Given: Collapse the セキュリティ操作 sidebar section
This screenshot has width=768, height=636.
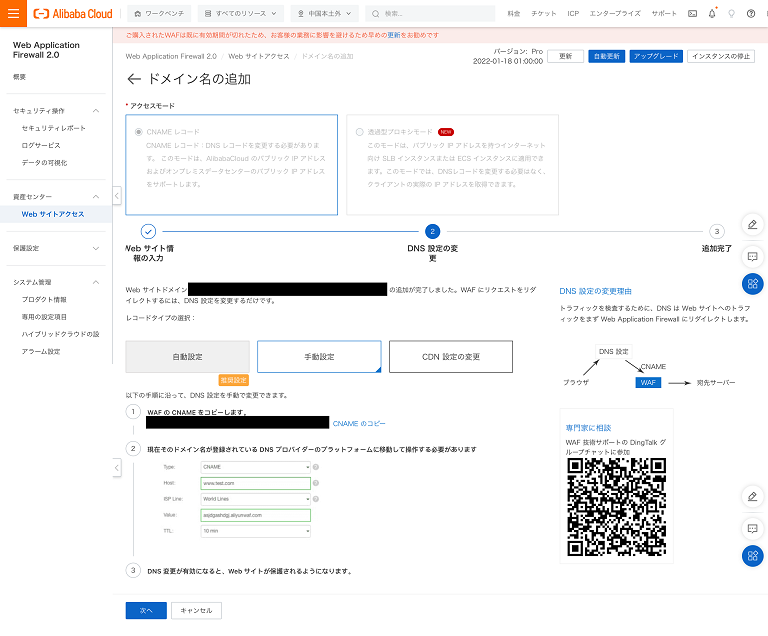Looking at the screenshot, I should coord(96,110).
